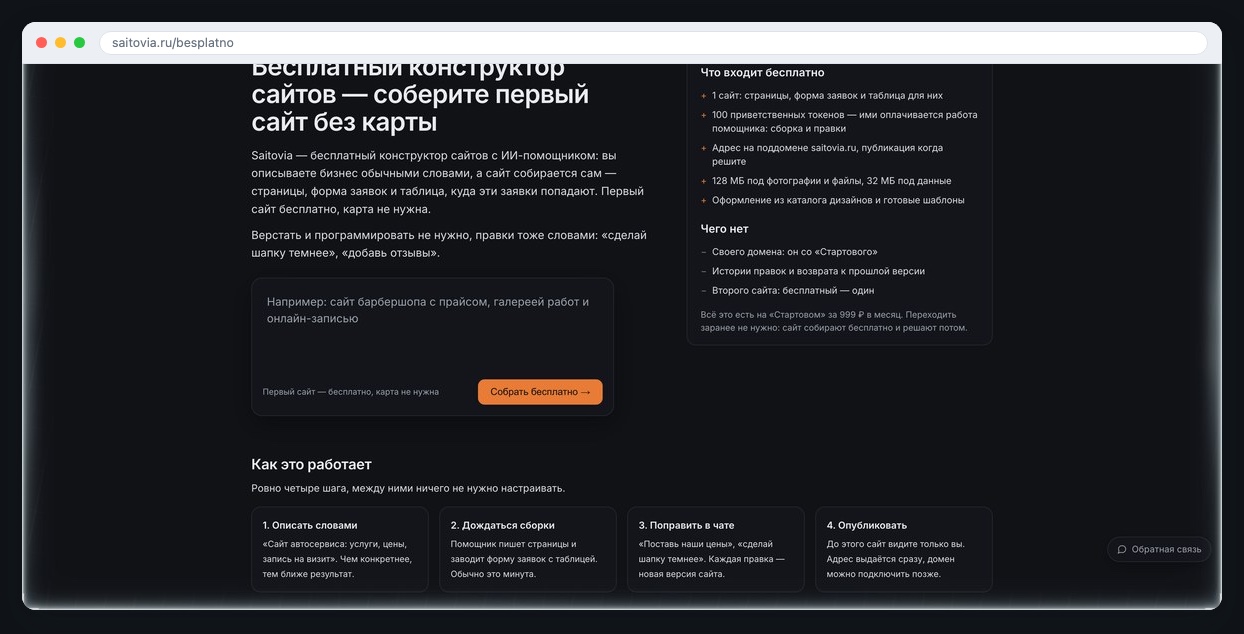This screenshot has width=1244, height=634.
Task: Select the «1. Описать словами» step card
Action: coord(340,549)
